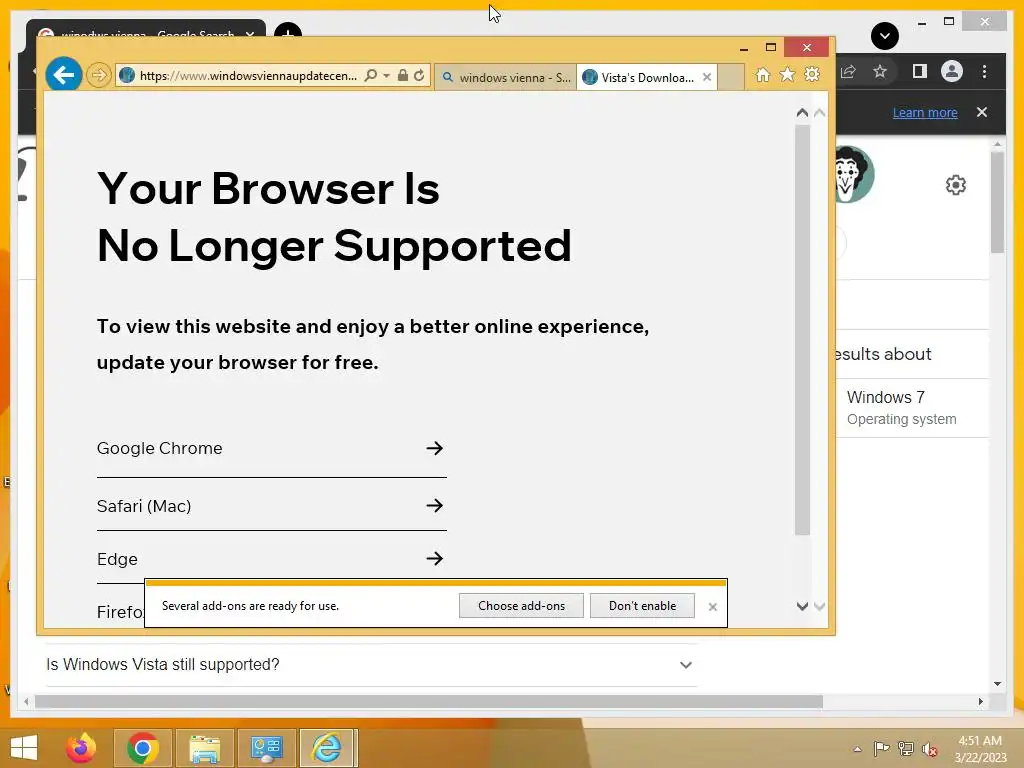Image resolution: width=1024 pixels, height=768 pixels.
Task: Click Chrome vertical scrollbar down arrow
Action: [x=997, y=684]
